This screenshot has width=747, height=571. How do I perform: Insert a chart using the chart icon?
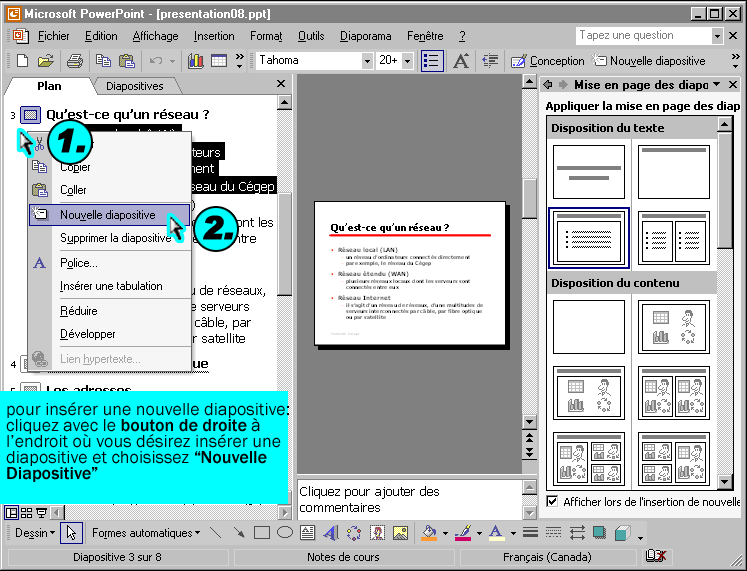coord(195,61)
